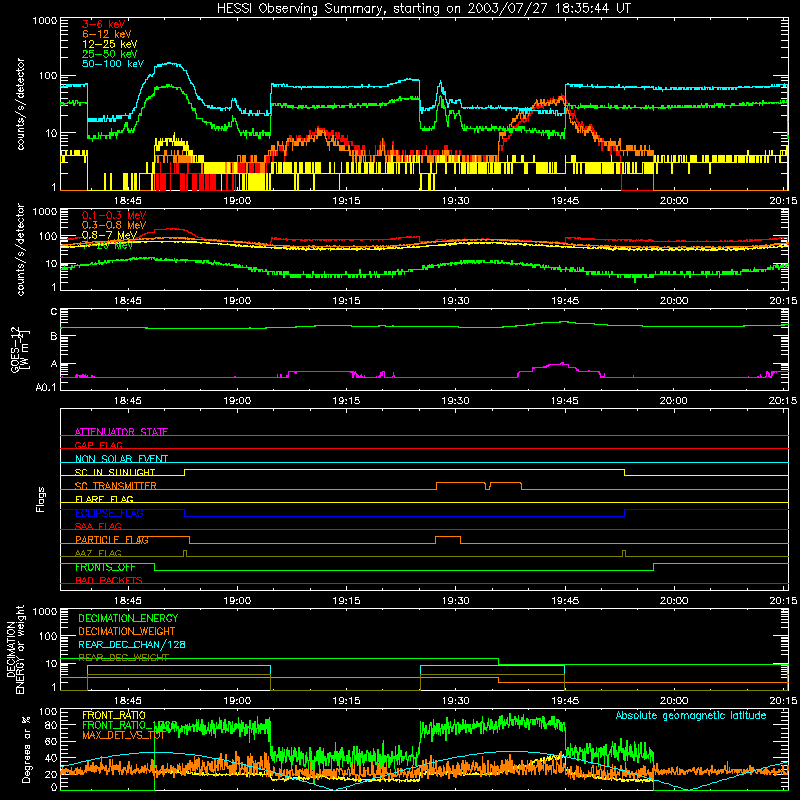This screenshot has height=800, width=800.
Task: Click 20:15 tick under the decimation panel
Action: pos(783,701)
